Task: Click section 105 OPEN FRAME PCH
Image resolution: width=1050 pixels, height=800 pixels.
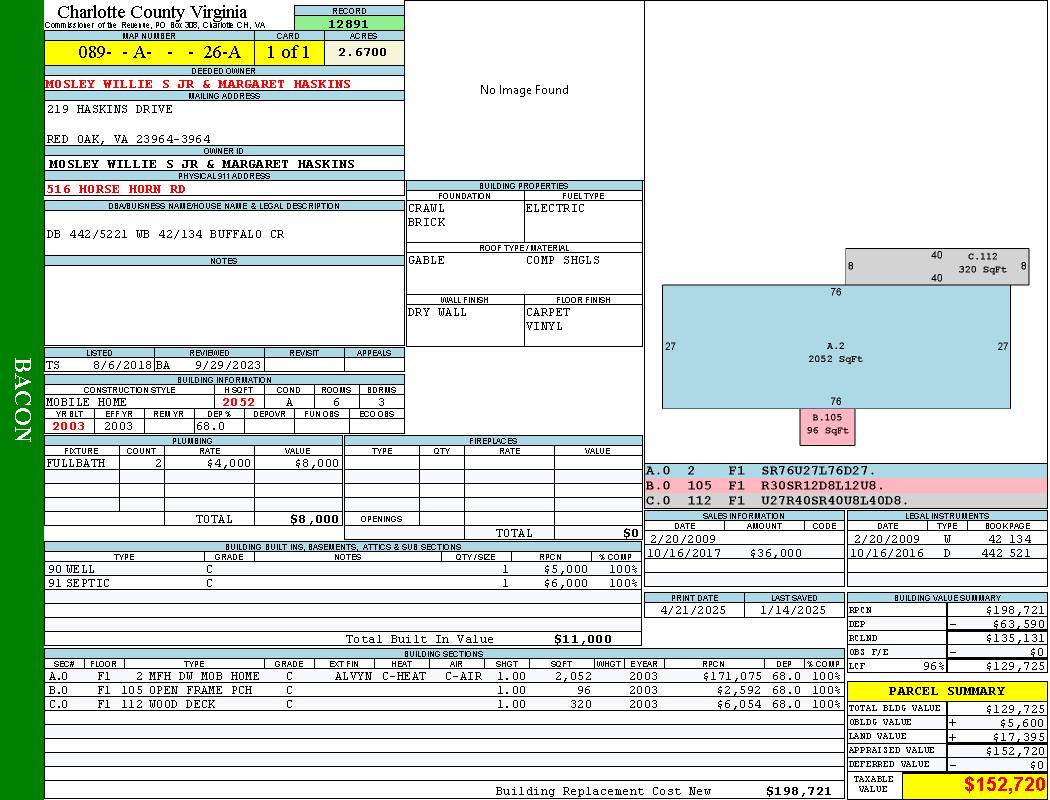Action: [187, 690]
